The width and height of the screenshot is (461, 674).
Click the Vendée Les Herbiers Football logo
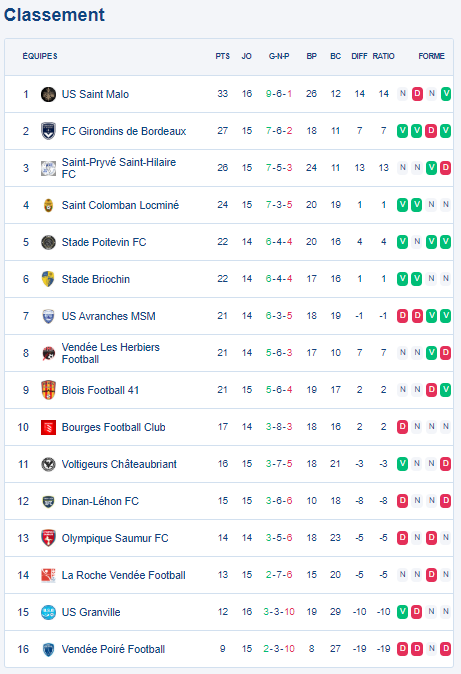pyautogui.click(x=48, y=353)
